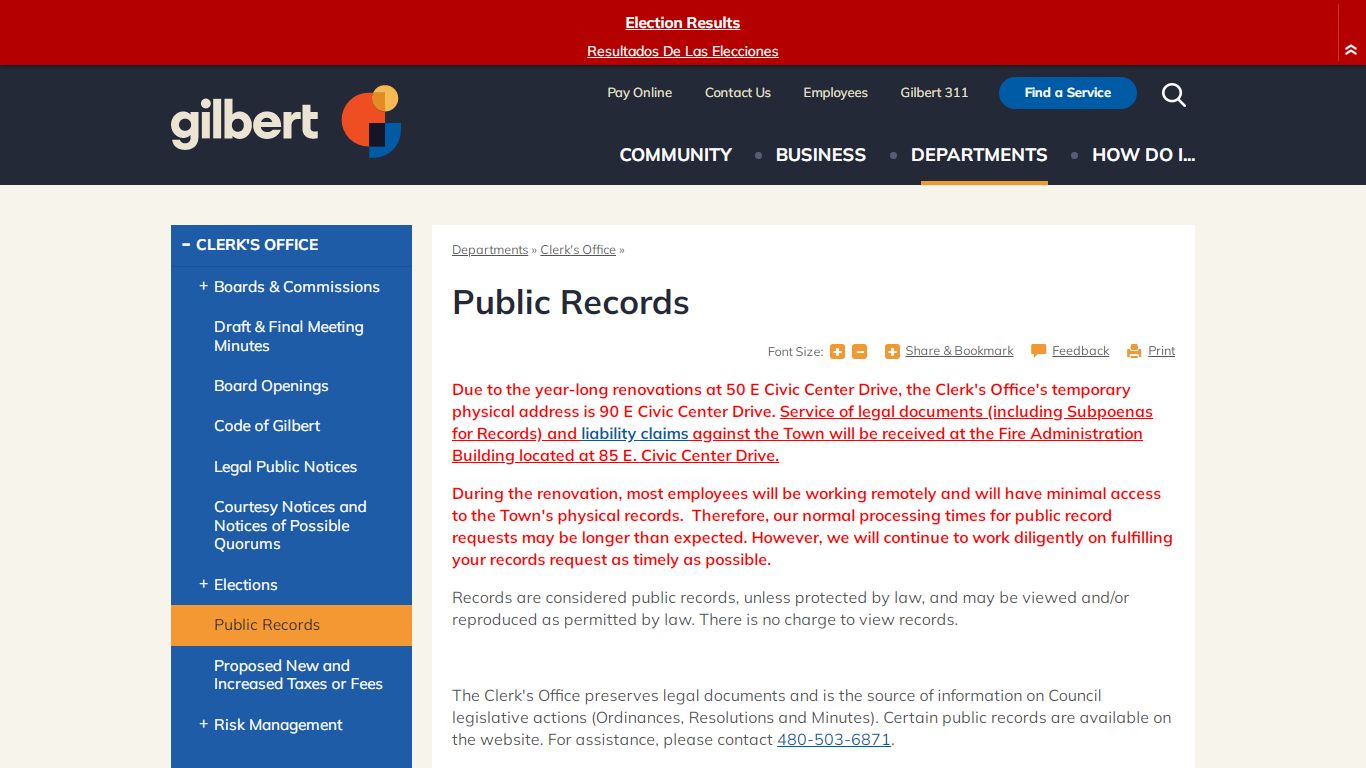Expand the Risk Management submenu
Screen dimensions: 1366x768
coord(203,724)
